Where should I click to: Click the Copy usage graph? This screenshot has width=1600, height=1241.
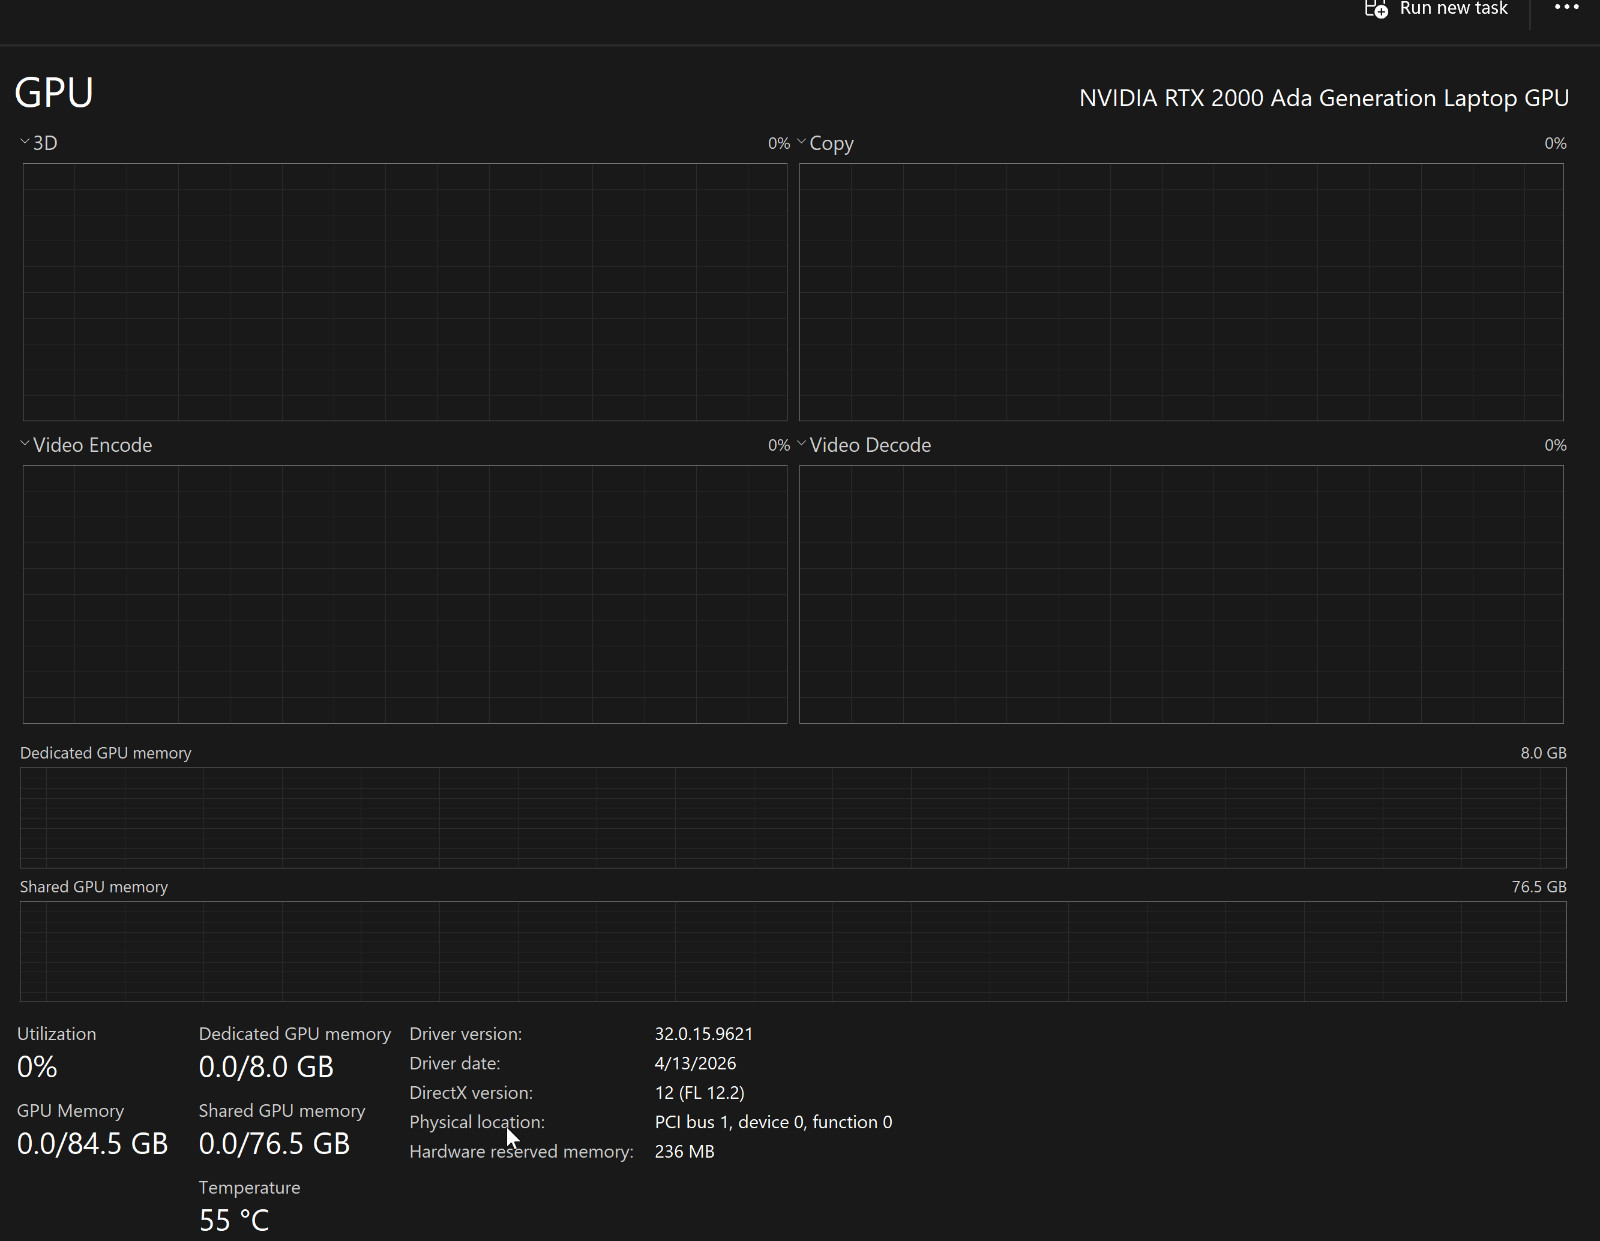[1181, 292]
